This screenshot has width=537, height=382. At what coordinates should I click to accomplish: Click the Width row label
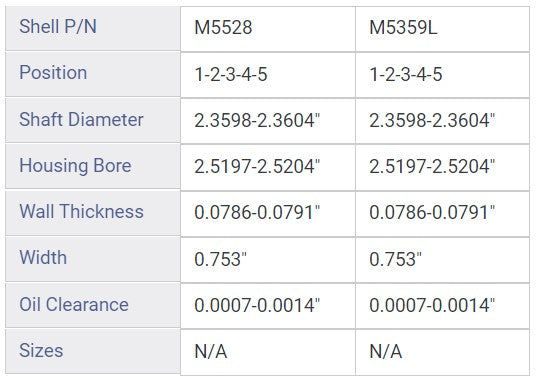93,259
